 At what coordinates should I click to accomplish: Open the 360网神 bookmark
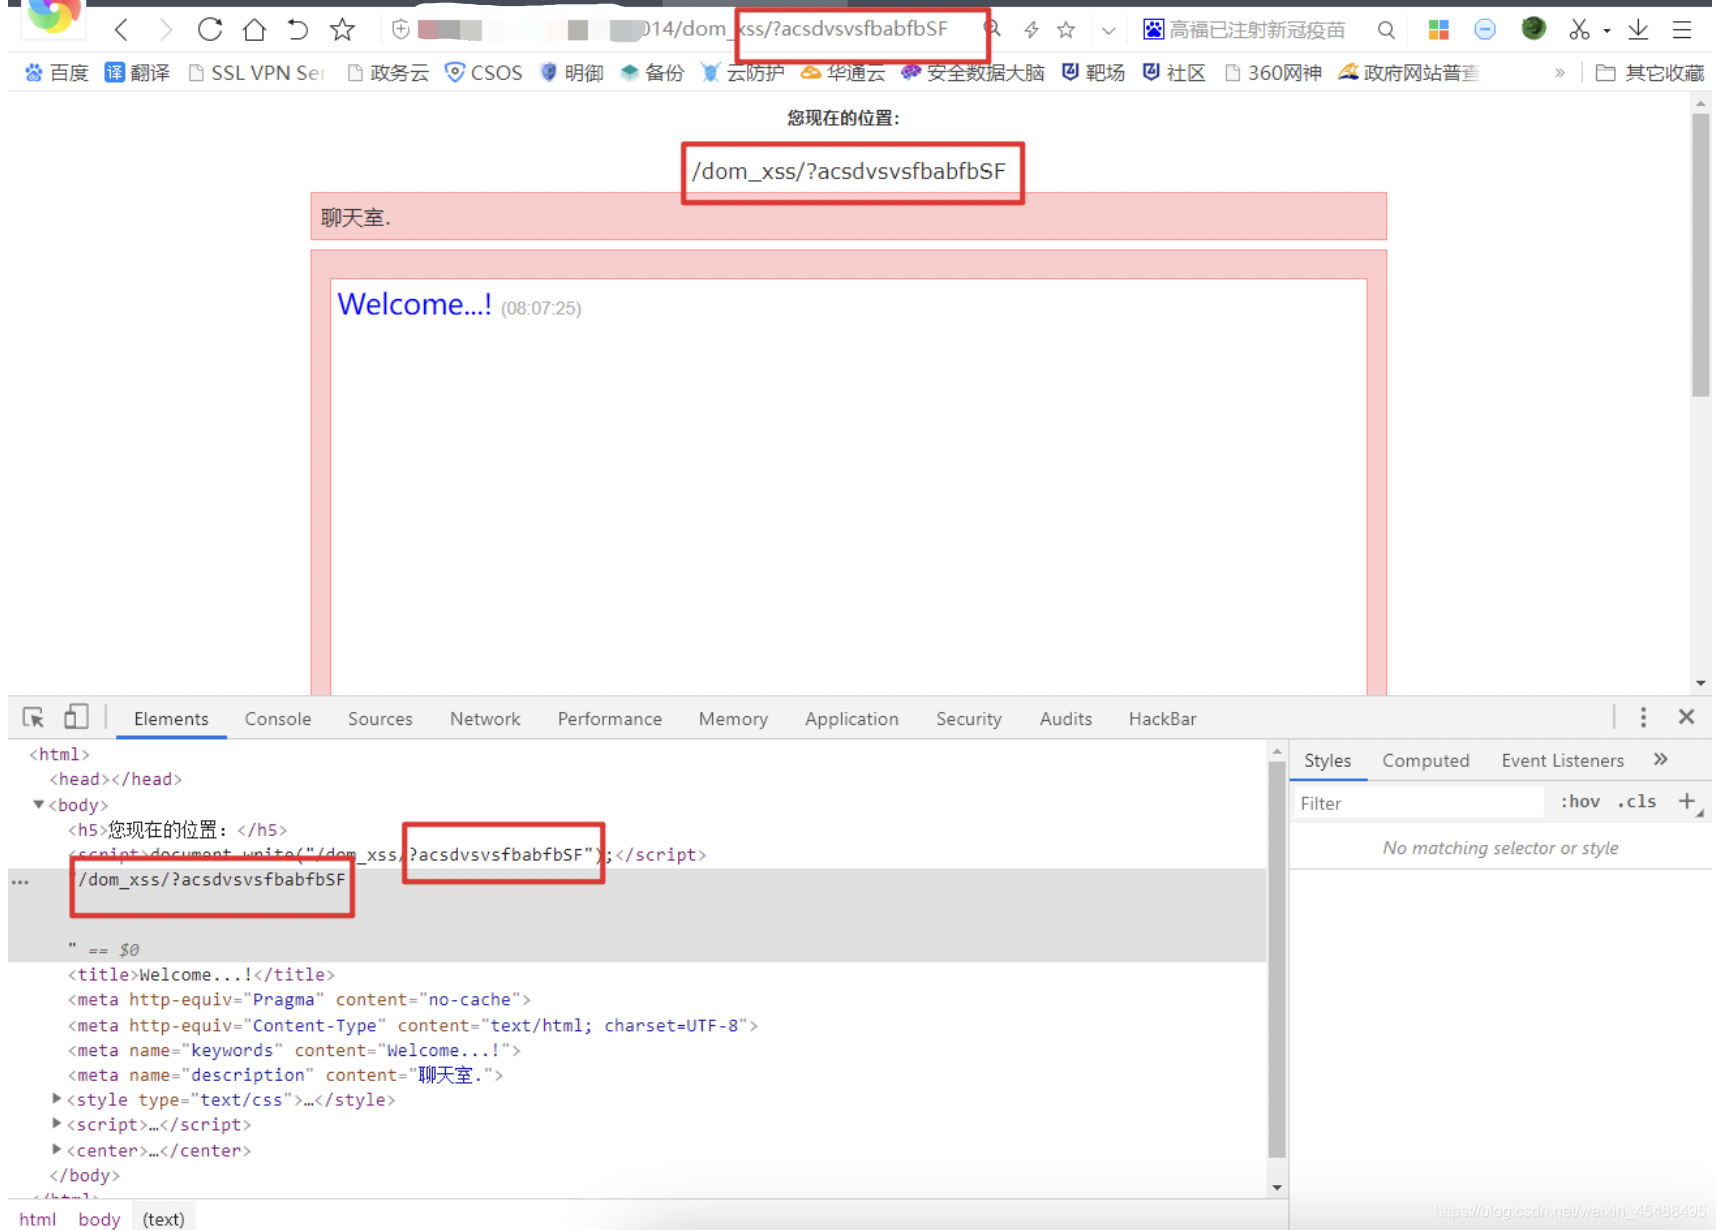[1273, 72]
